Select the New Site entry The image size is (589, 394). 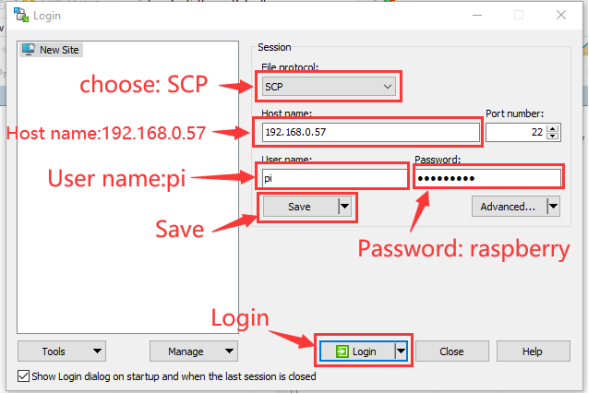click(51, 50)
